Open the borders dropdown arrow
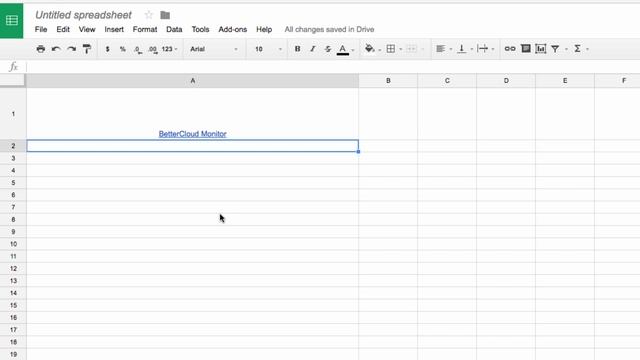The height and width of the screenshot is (360, 640). click(401, 49)
